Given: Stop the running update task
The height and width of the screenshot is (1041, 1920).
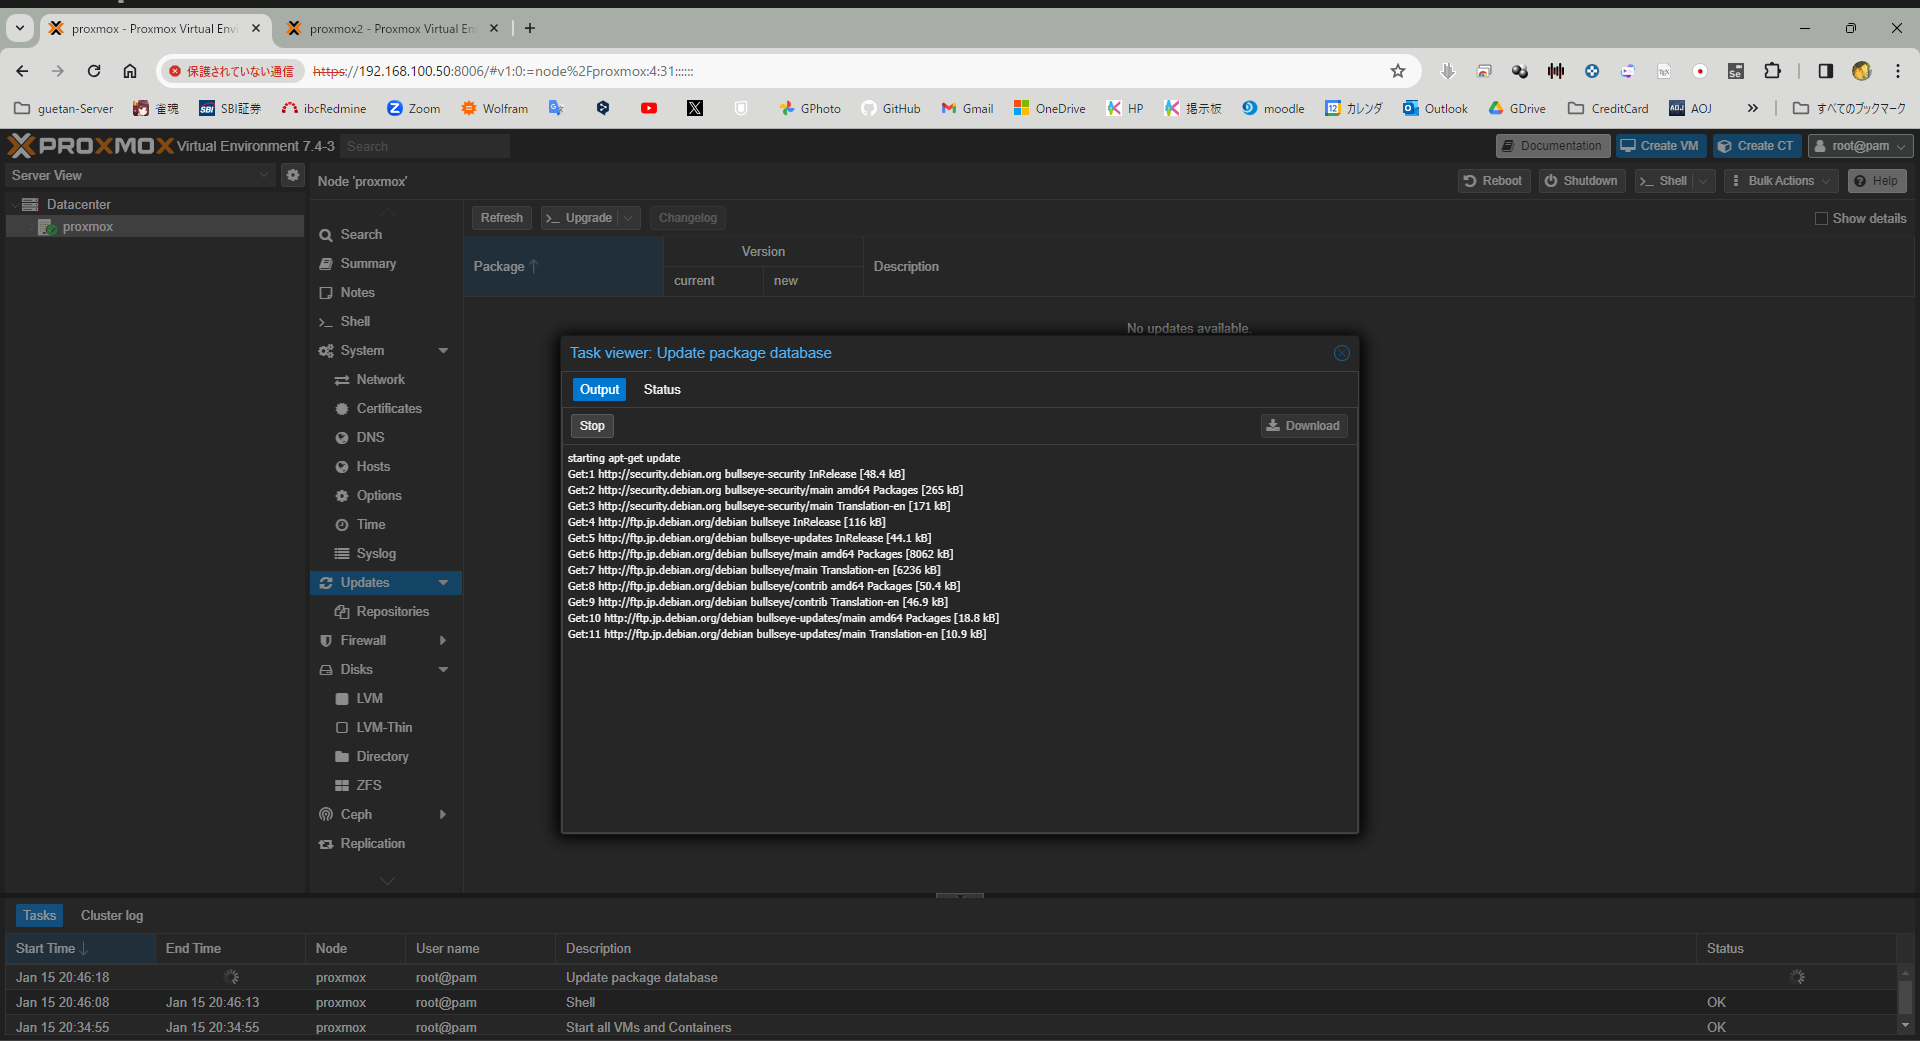Looking at the screenshot, I should coord(592,426).
